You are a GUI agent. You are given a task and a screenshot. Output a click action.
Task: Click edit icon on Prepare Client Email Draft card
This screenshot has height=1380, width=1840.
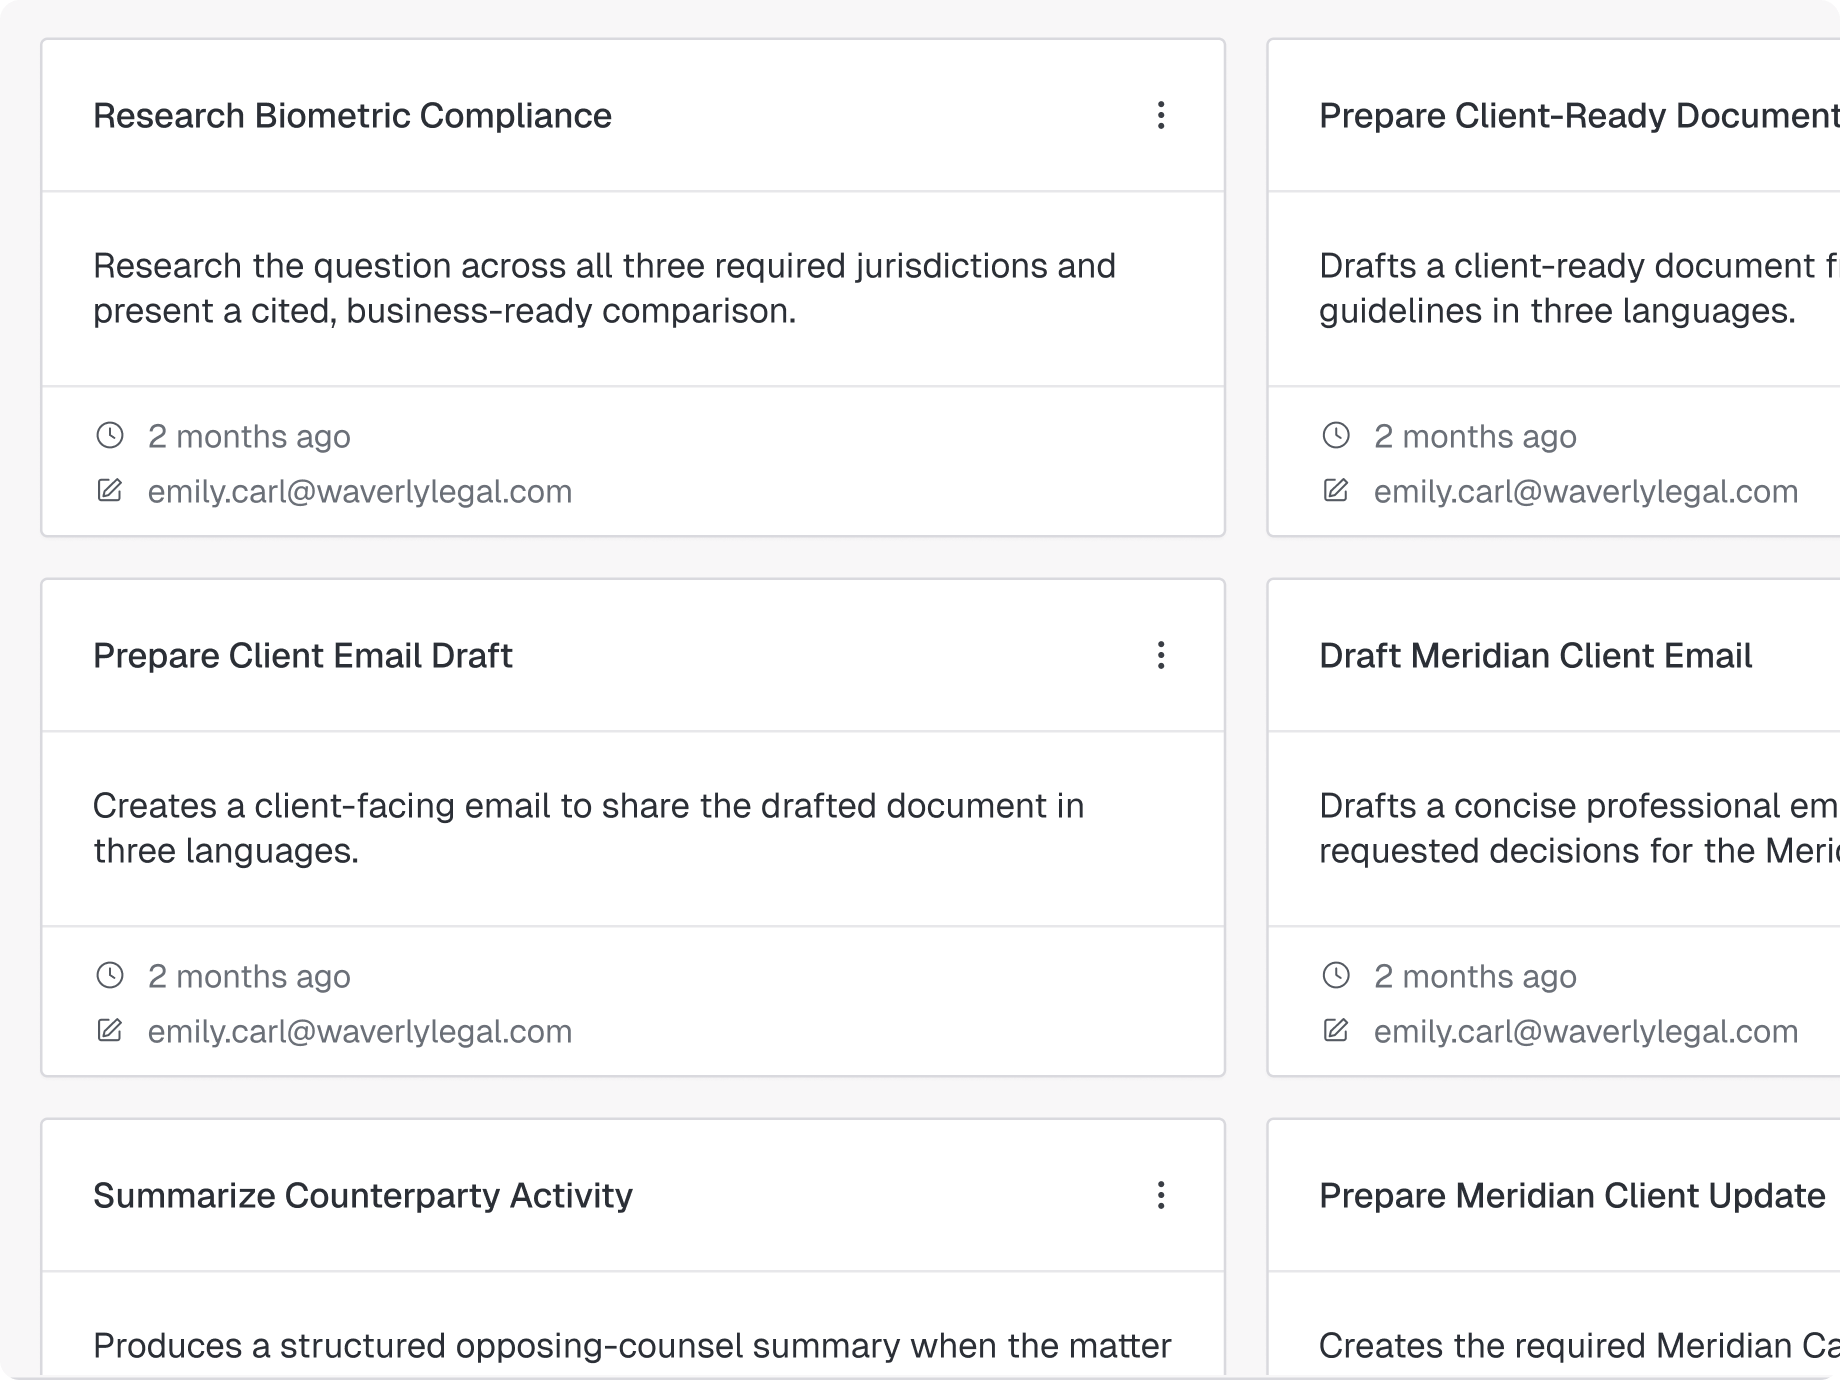click(110, 1030)
